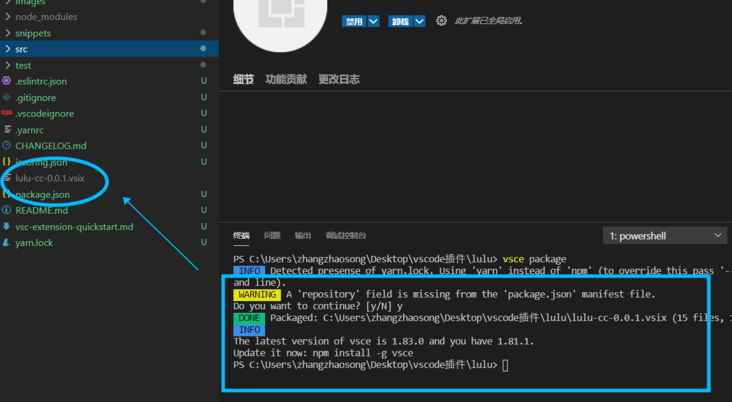The width and height of the screenshot is (732, 402).
Task: Open lulu-cc-0.0.1.vsix in file tree
Action: pos(50,178)
